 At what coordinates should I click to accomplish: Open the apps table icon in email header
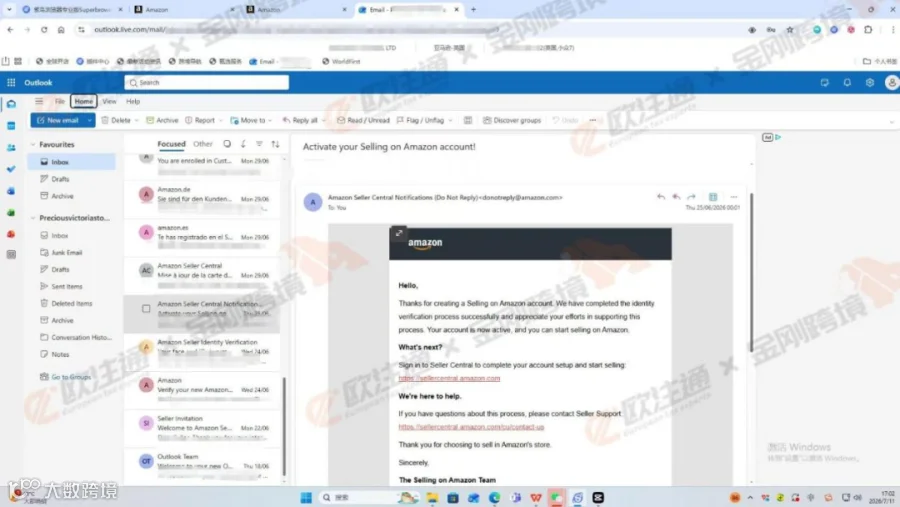click(x=713, y=197)
